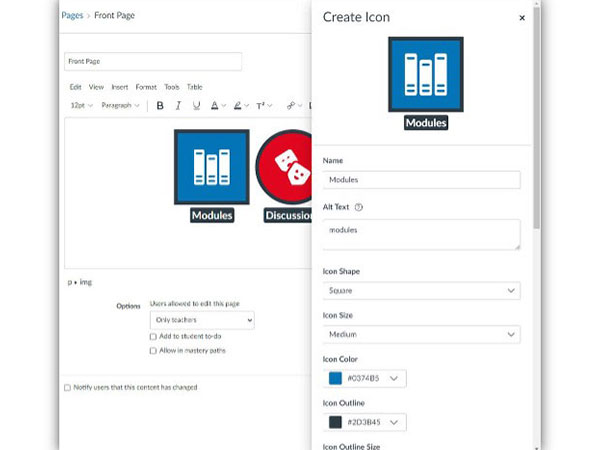600x450 pixels.
Task: Open the Only teachers edit permission dropdown
Action: (x=201, y=320)
